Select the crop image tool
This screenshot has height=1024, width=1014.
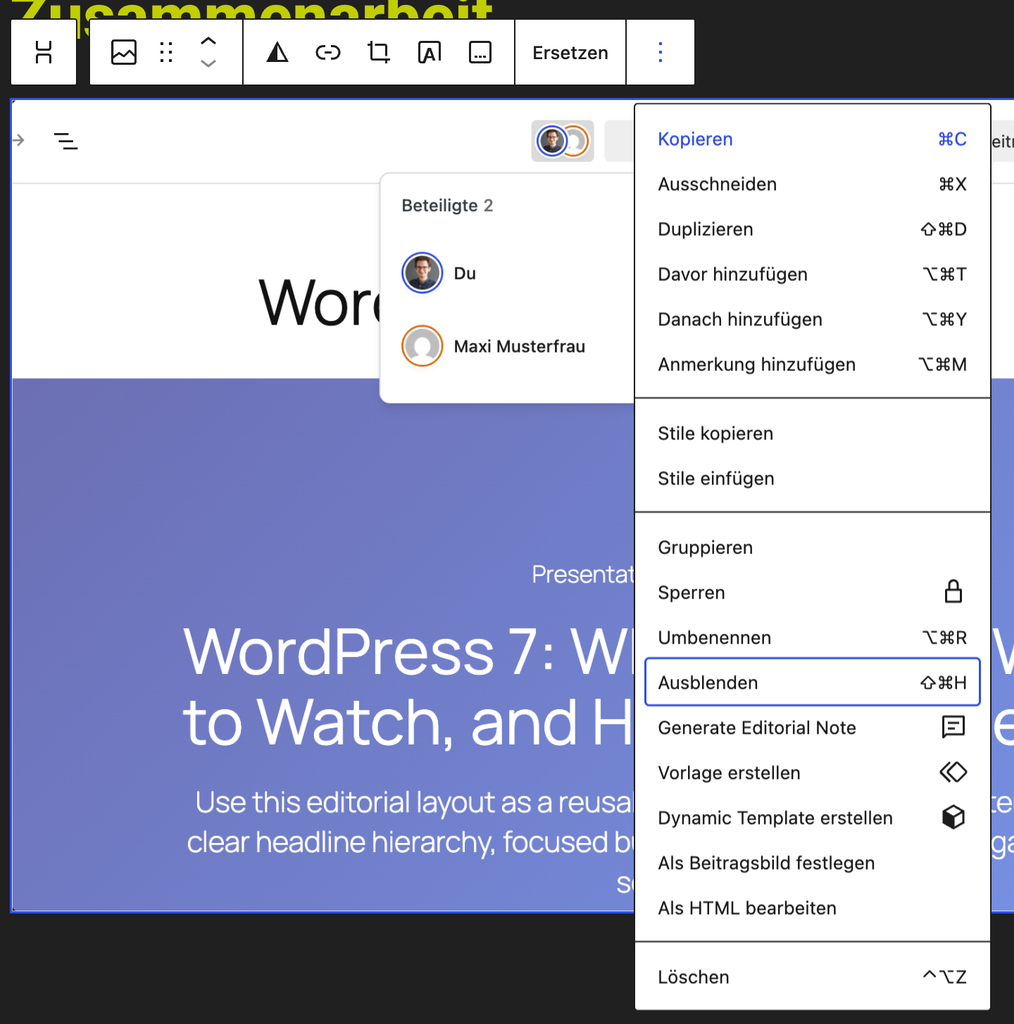tap(379, 52)
